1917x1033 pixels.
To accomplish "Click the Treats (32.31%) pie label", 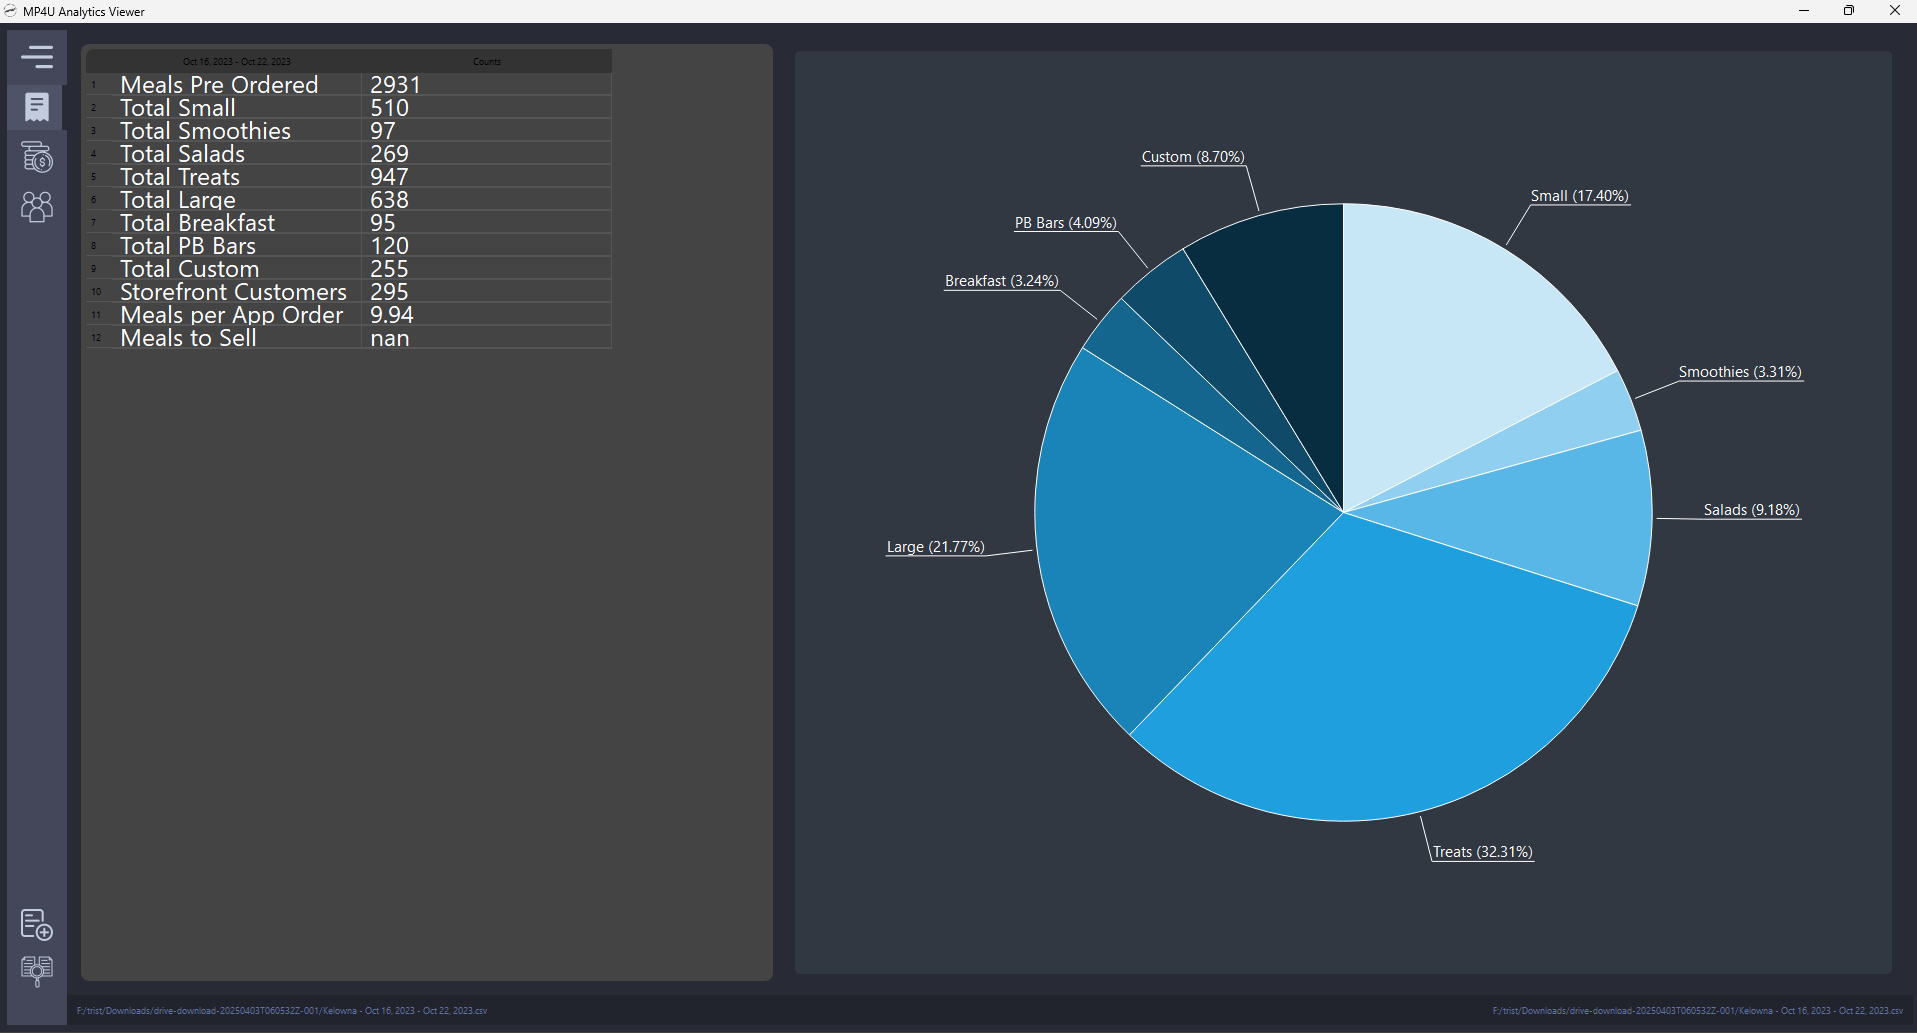I will click(1482, 852).
